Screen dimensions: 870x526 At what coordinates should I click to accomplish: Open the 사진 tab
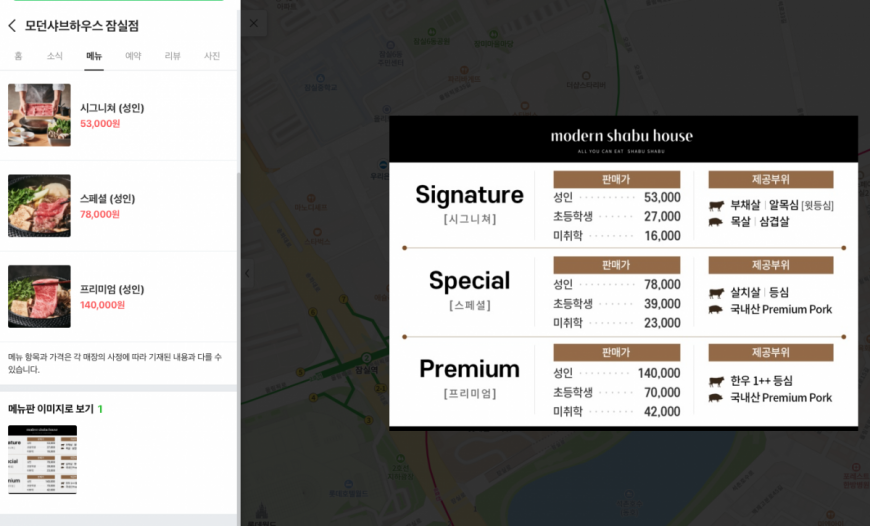(x=212, y=55)
